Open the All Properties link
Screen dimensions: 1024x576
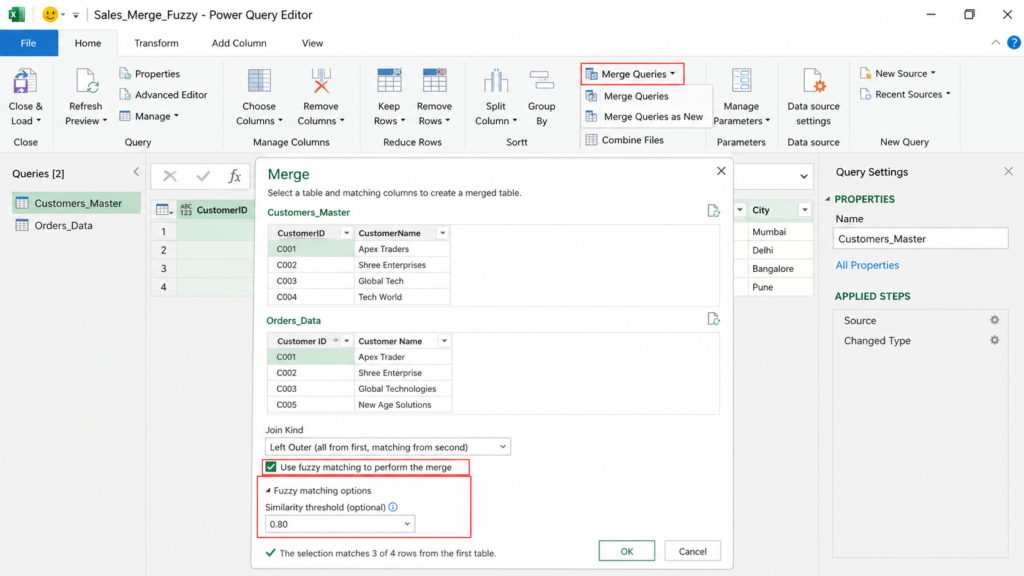pos(867,265)
